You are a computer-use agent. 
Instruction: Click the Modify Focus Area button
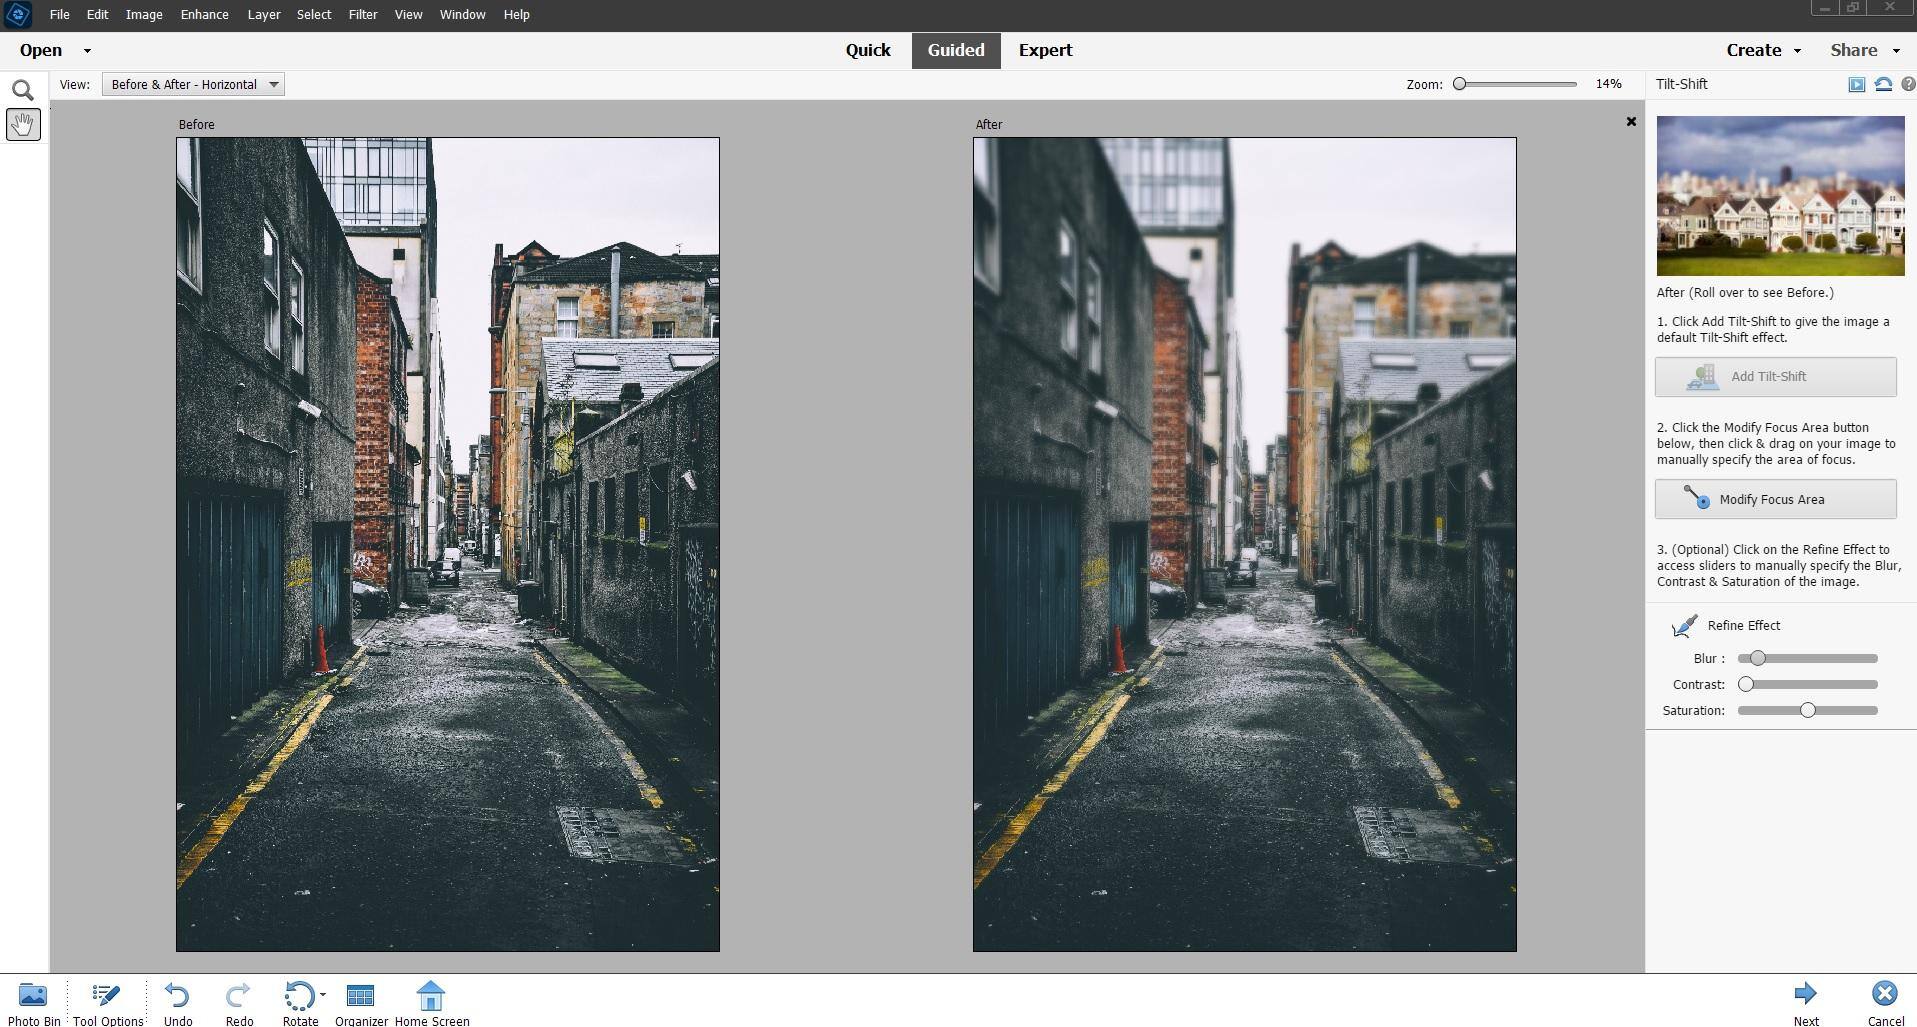[1775, 499]
